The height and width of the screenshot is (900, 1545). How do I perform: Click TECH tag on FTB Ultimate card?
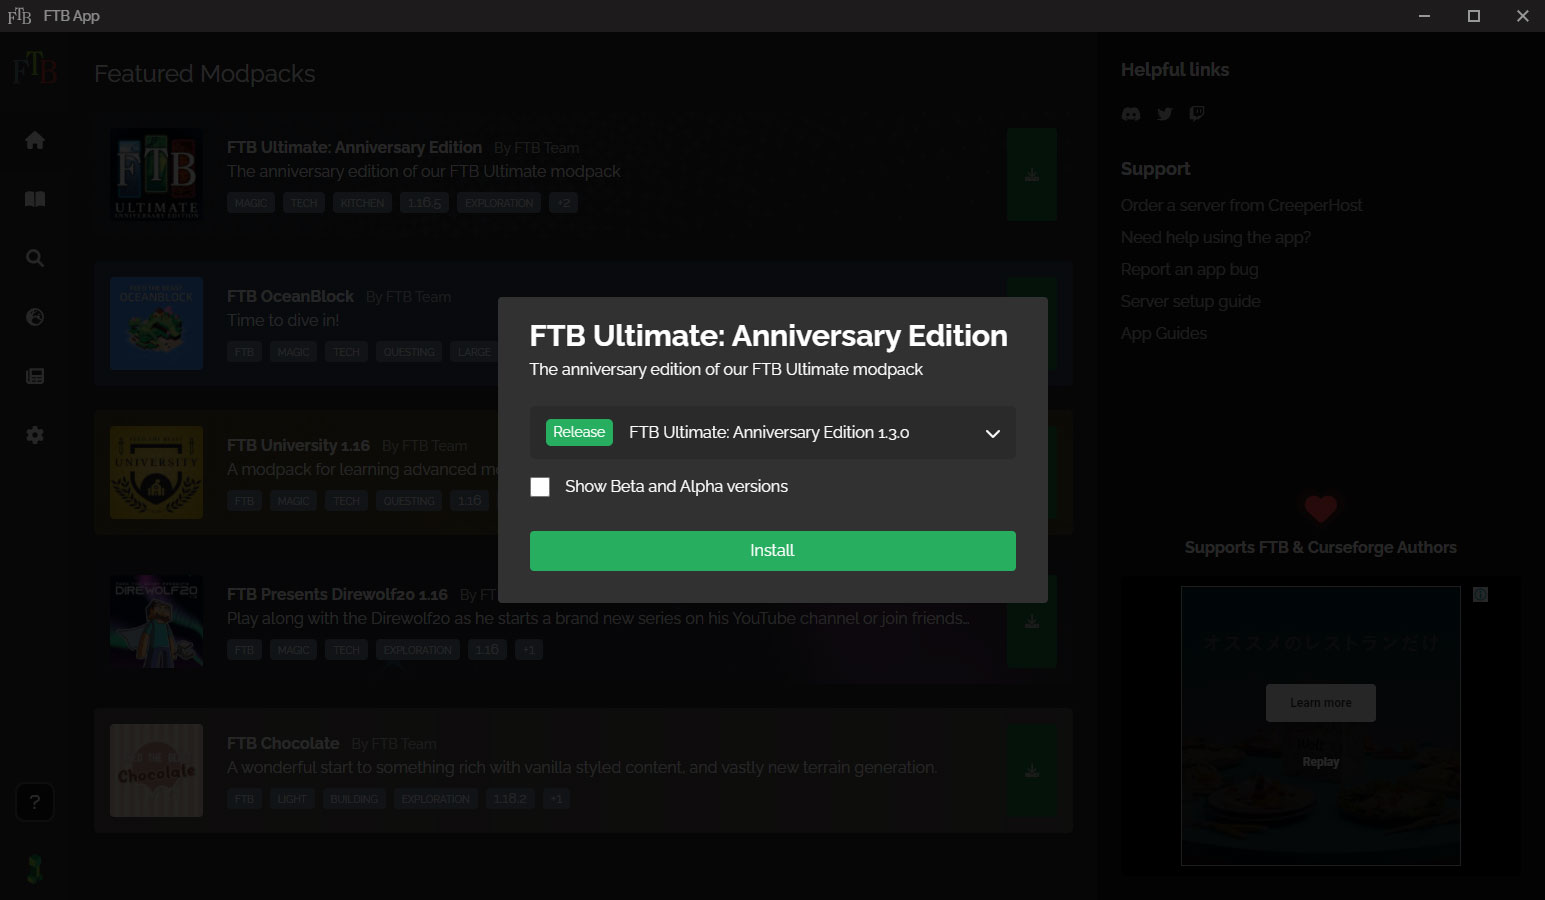(x=304, y=203)
